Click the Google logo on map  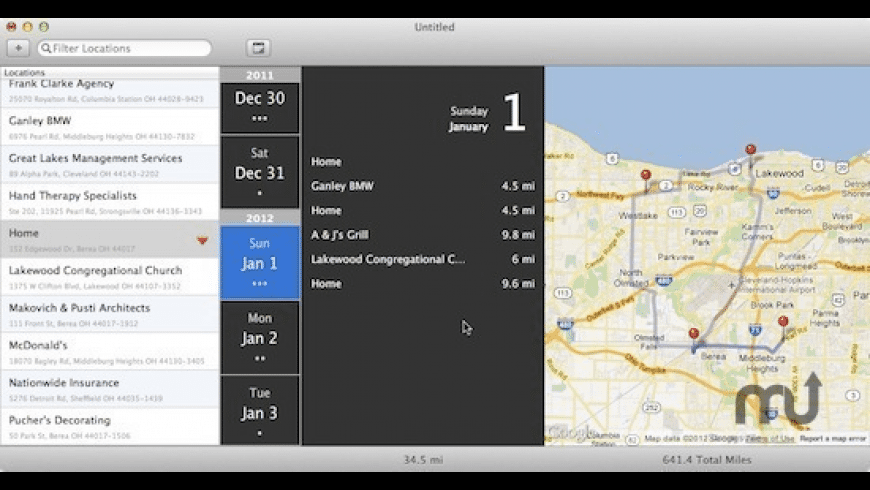coord(571,432)
